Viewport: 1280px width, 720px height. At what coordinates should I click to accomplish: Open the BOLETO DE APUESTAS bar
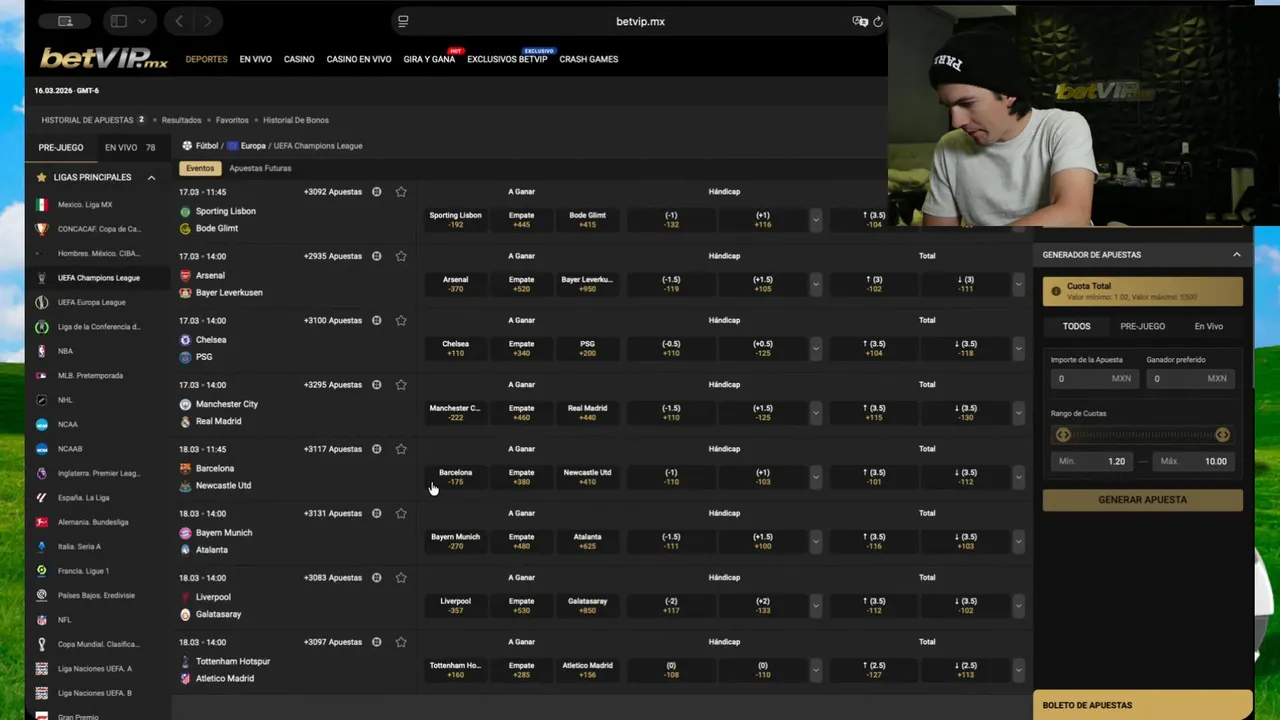(x=1143, y=705)
